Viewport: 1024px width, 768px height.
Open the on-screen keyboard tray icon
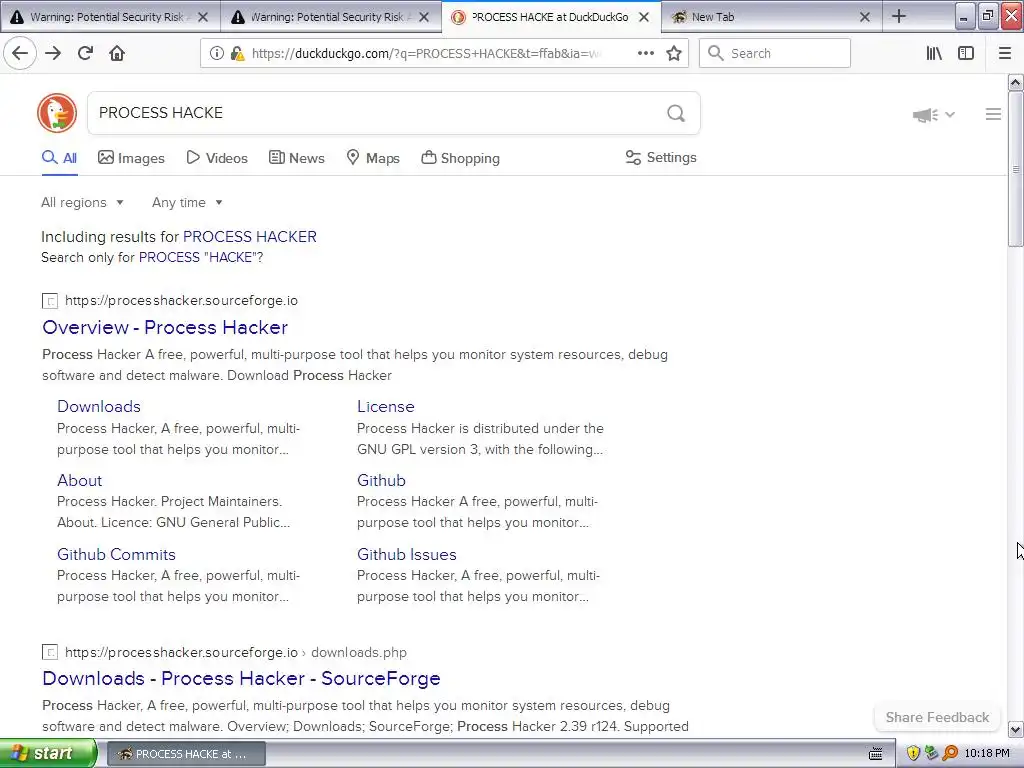(x=876, y=754)
